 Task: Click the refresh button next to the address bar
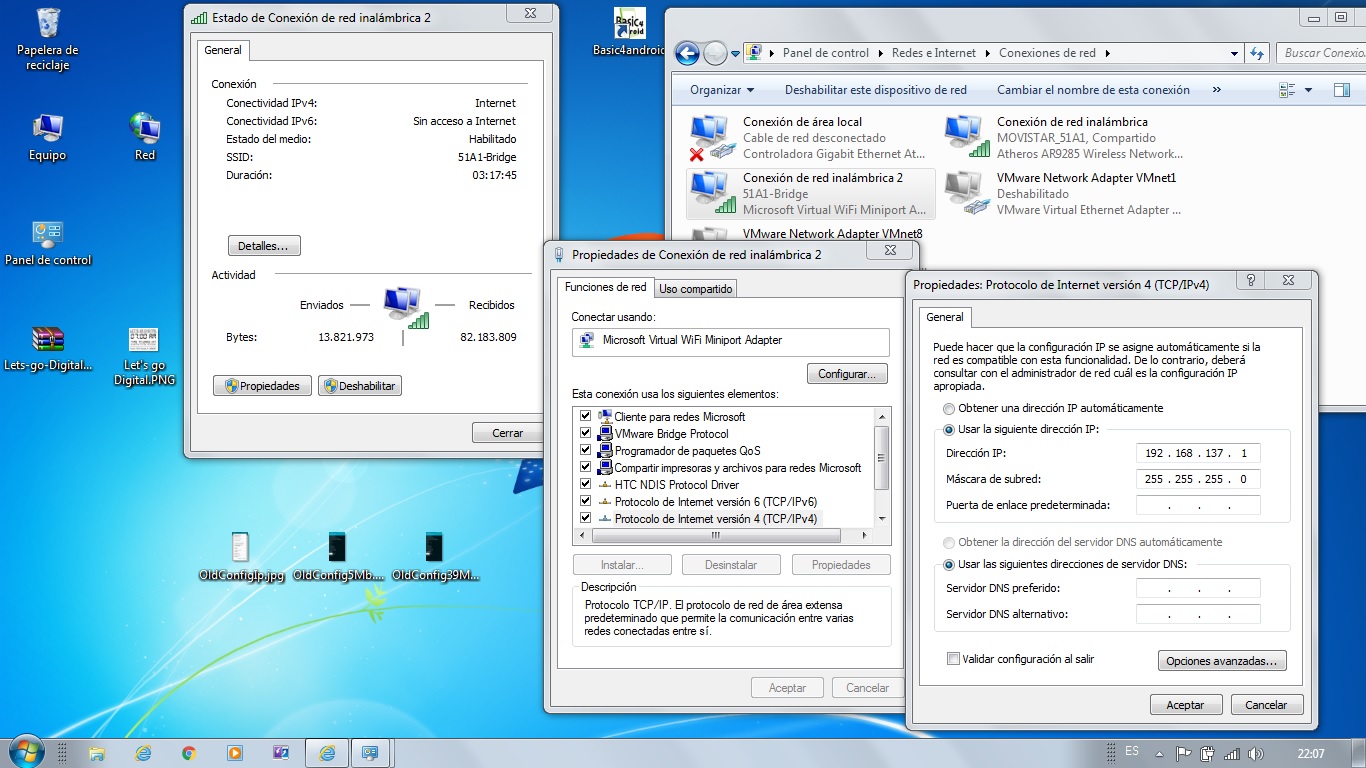pos(1258,53)
